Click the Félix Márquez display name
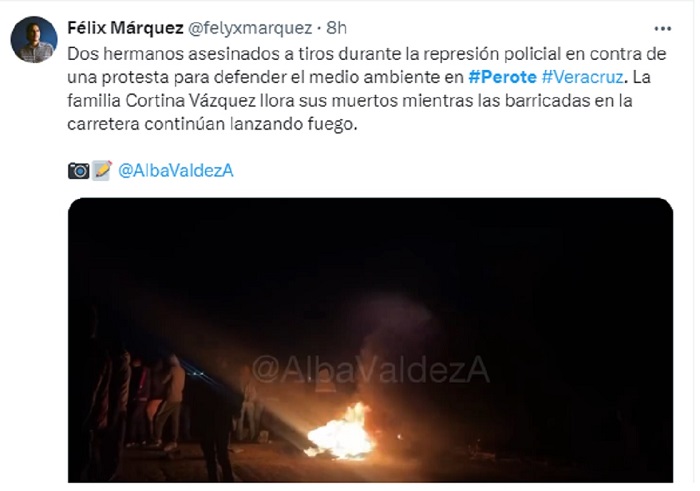Screen dimensions: 700x491 [x=125, y=28]
